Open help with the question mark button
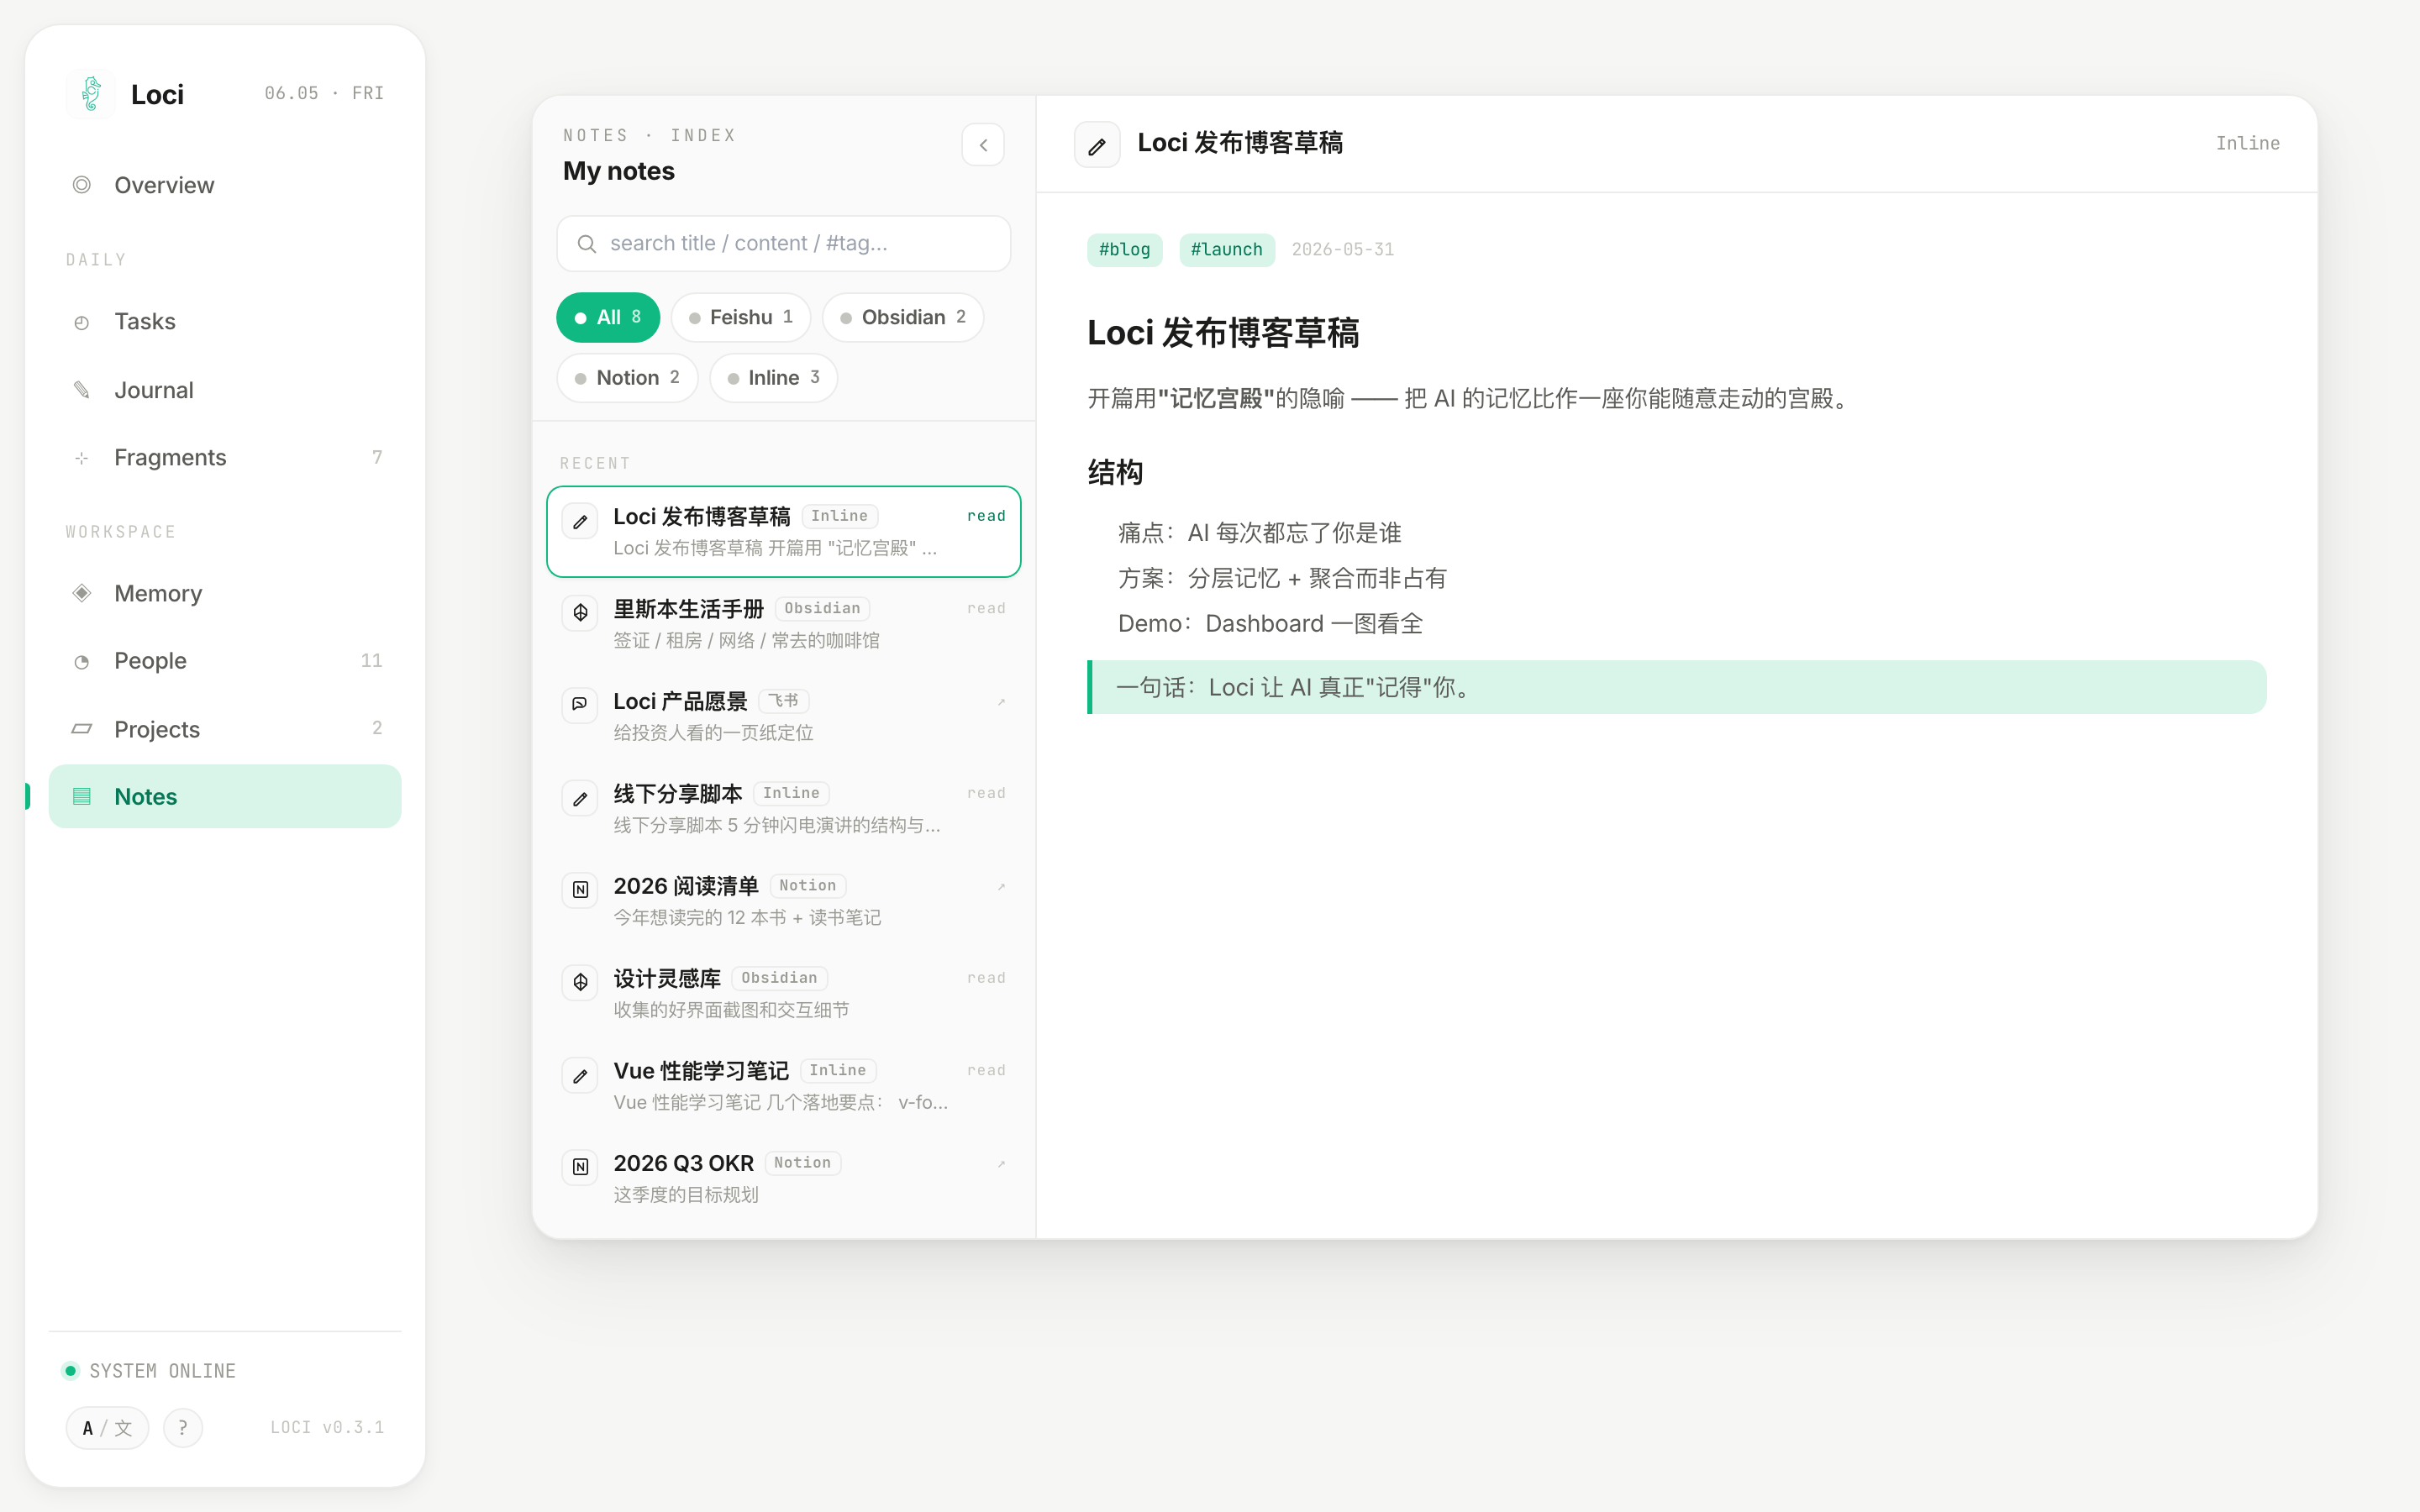 point(183,1428)
